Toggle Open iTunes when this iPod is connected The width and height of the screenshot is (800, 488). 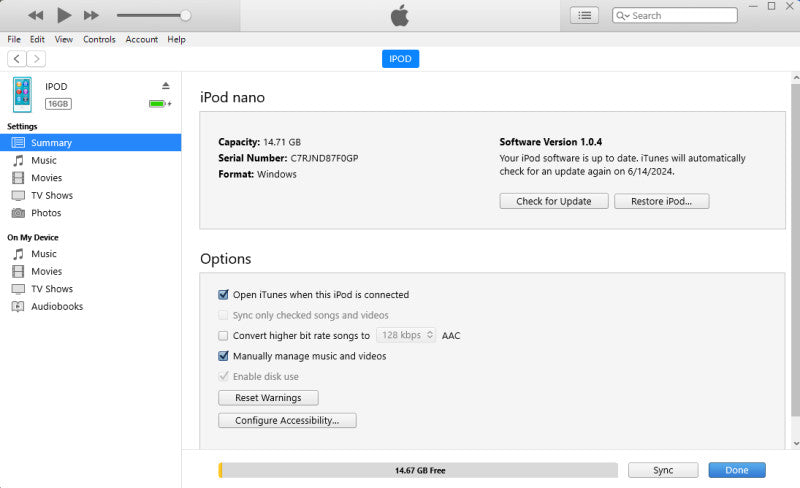tap(223, 295)
